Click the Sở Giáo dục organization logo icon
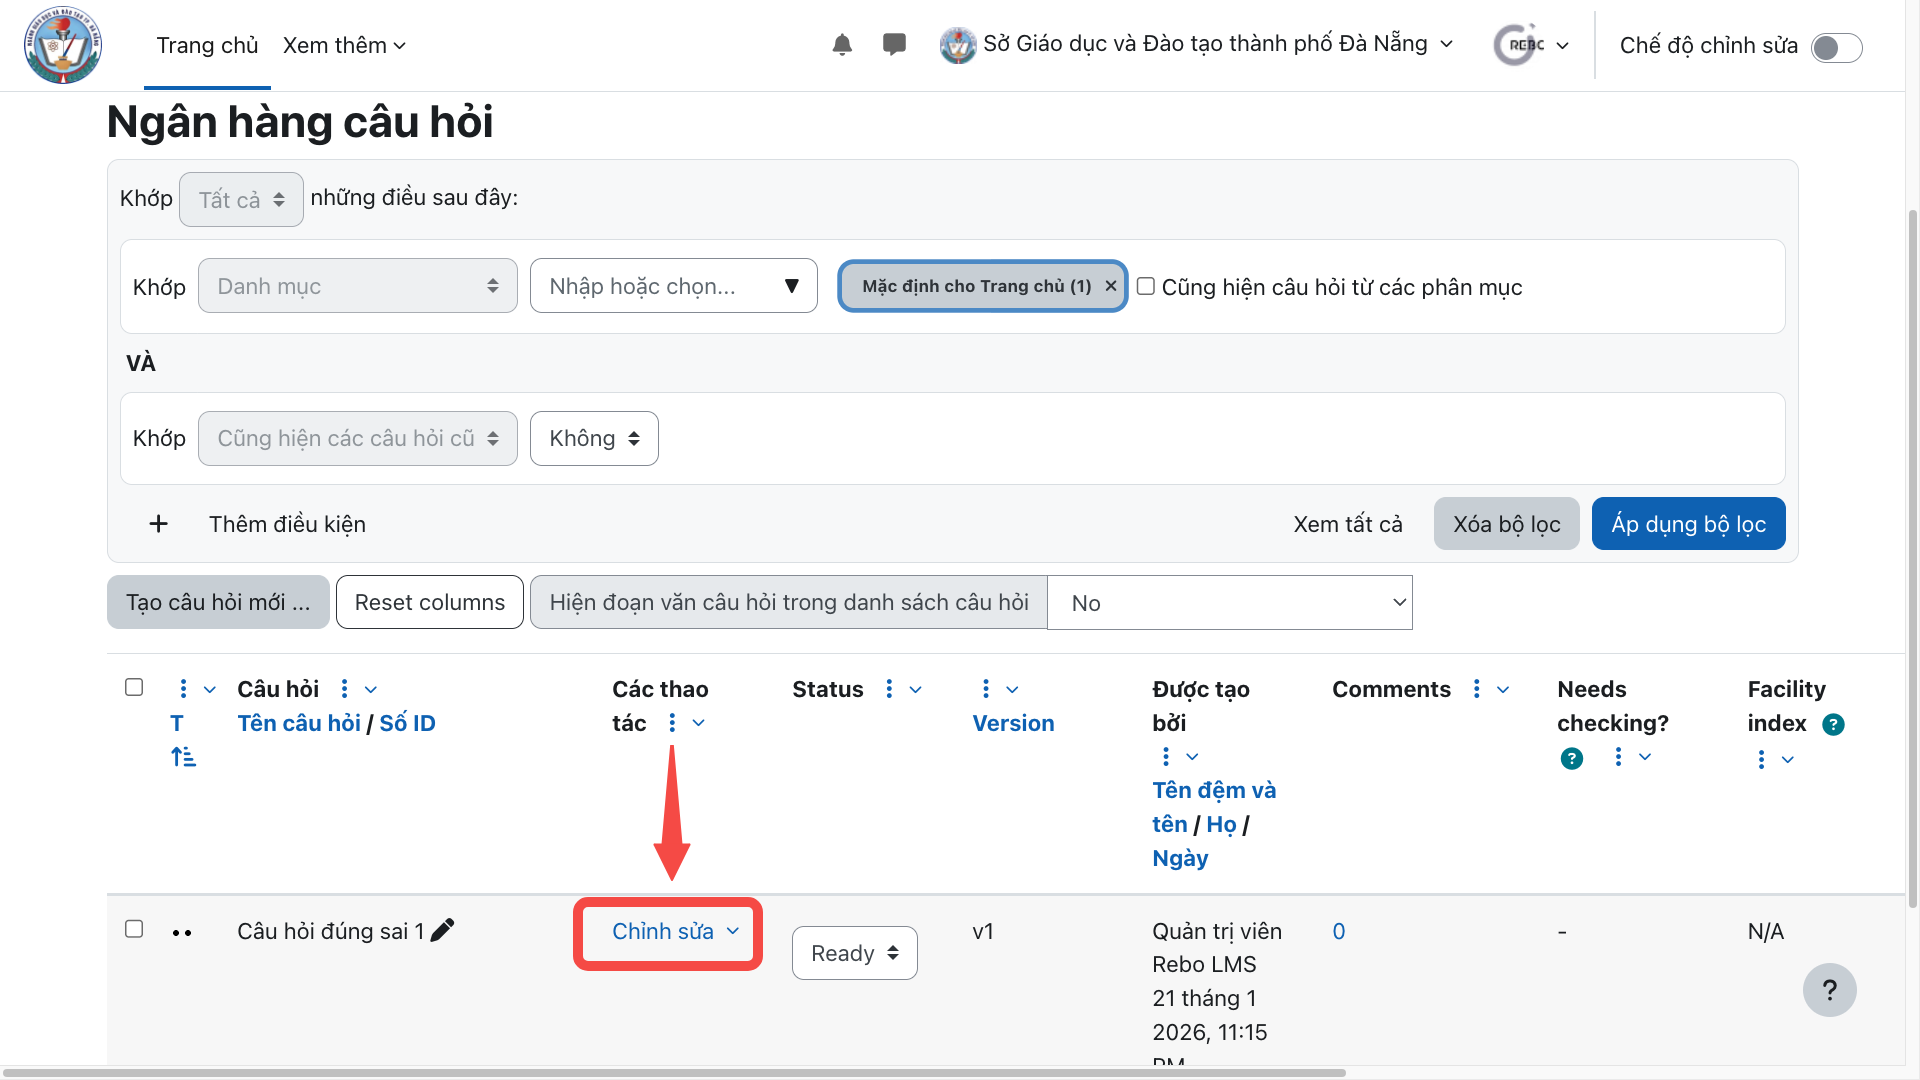Image resolution: width=1920 pixels, height=1080 pixels. pos(958,45)
